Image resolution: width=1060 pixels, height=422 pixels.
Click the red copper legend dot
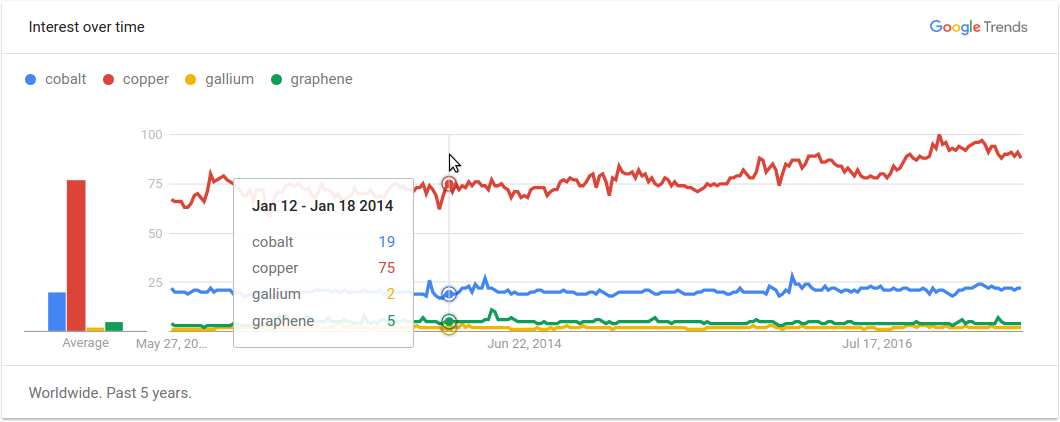click(109, 79)
